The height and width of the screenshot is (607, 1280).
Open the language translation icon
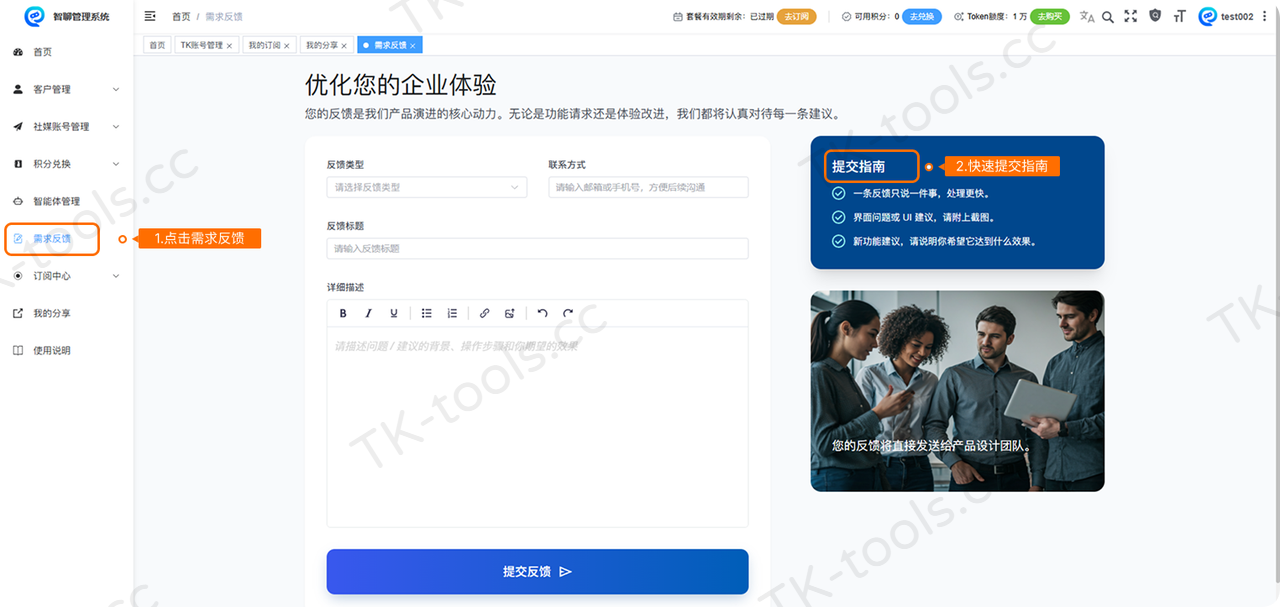1087,16
